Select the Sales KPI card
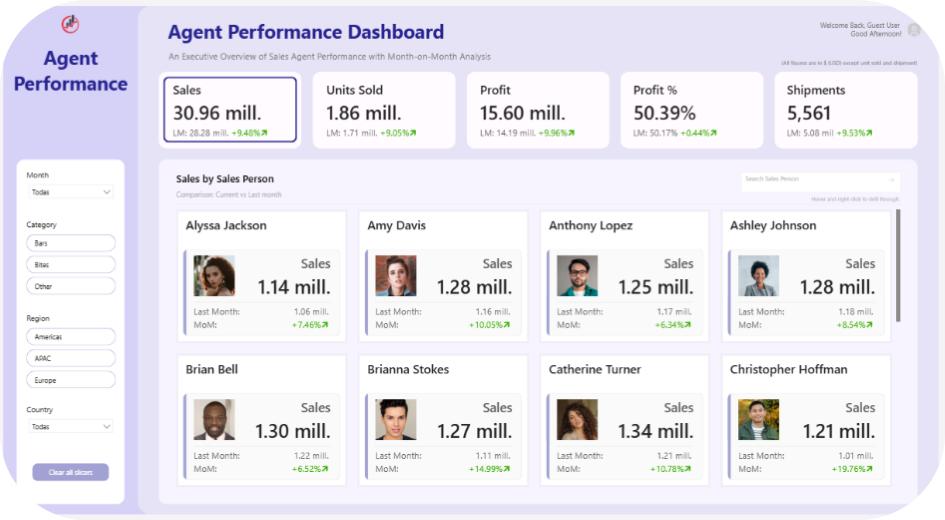 pyautogui.click(x=230, y=110)
